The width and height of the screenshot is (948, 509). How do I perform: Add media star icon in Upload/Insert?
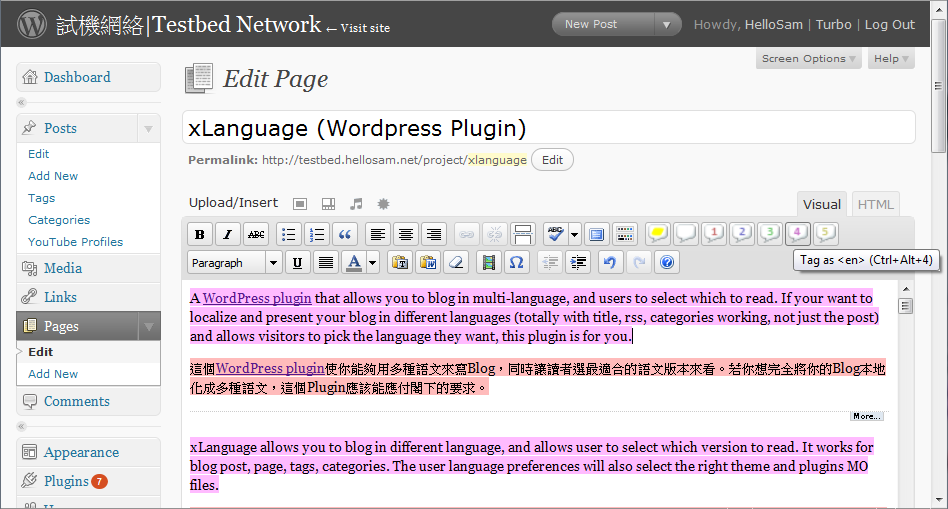coord(383,204)
